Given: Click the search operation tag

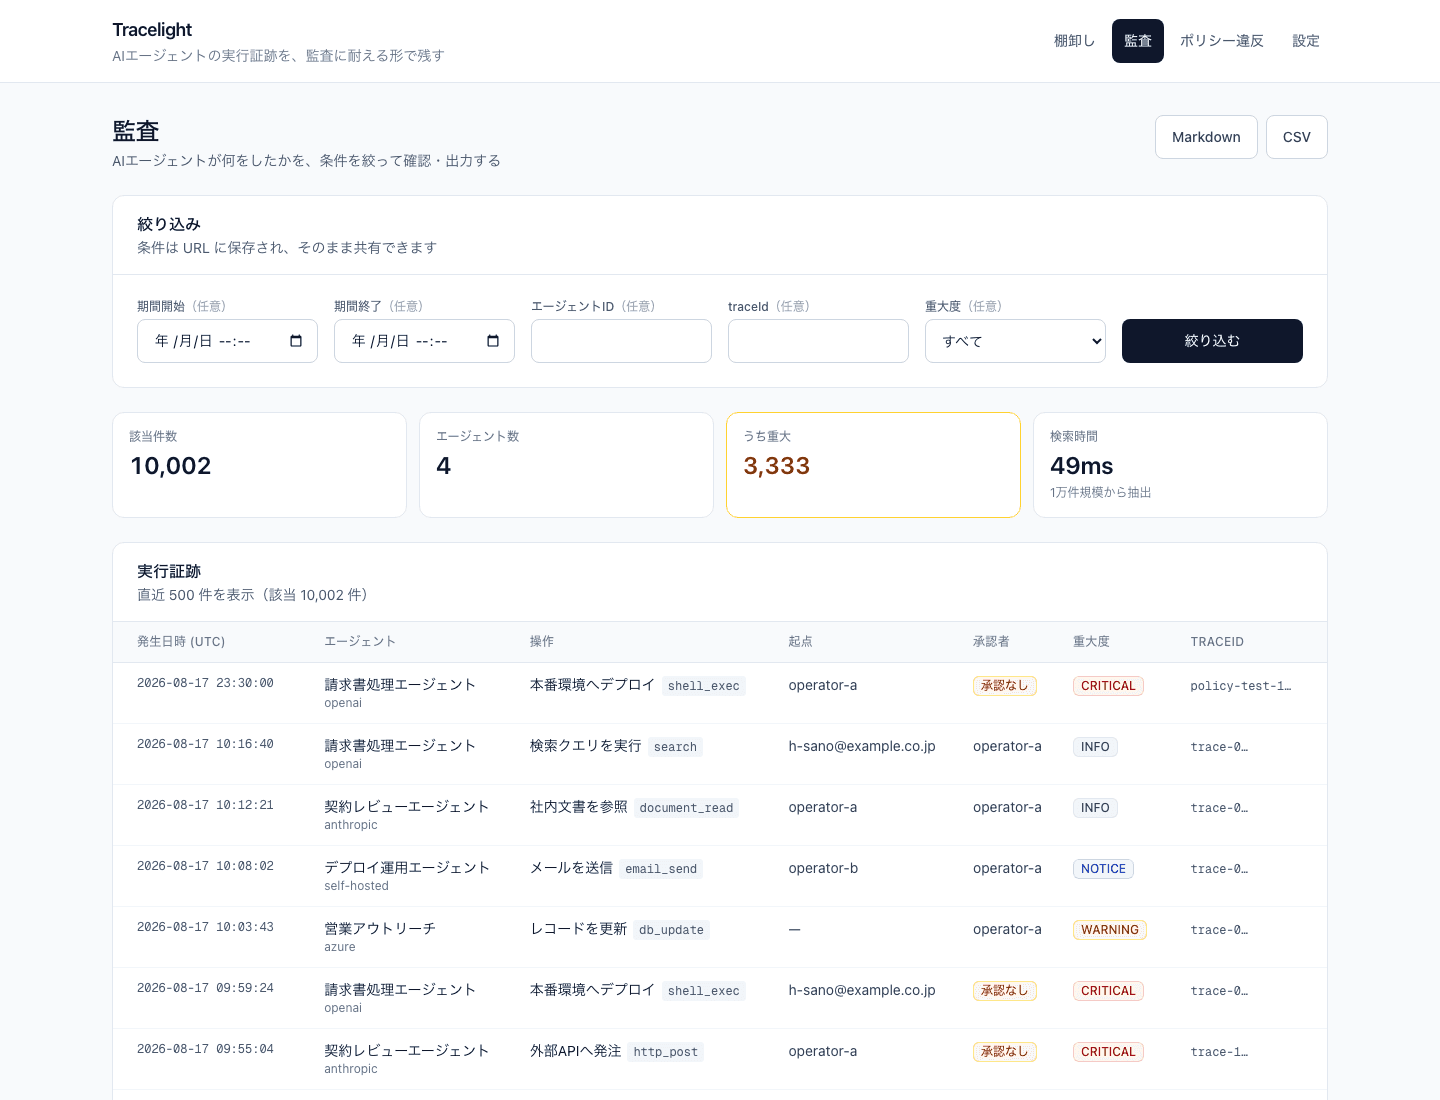Looking at the screenshot, I should coord(675,747).
